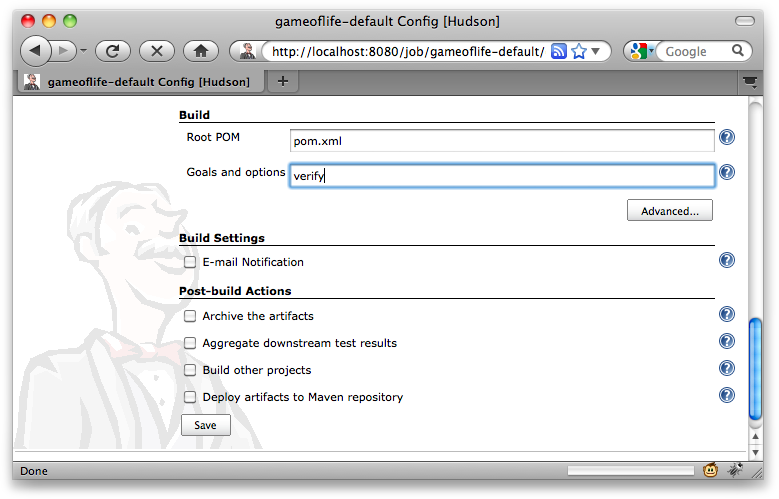
Task: Click the resize grip at status bar corner
Action: (x=757, y=472)
